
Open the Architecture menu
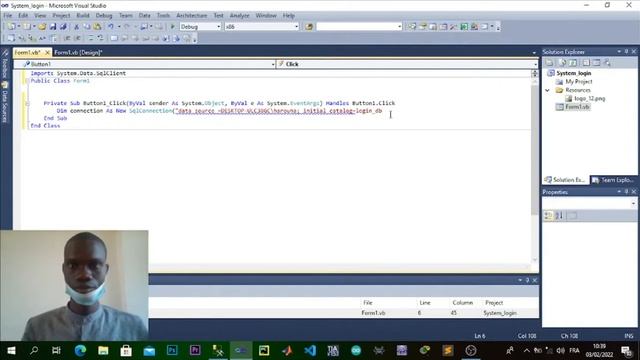[x=191, y=16]
